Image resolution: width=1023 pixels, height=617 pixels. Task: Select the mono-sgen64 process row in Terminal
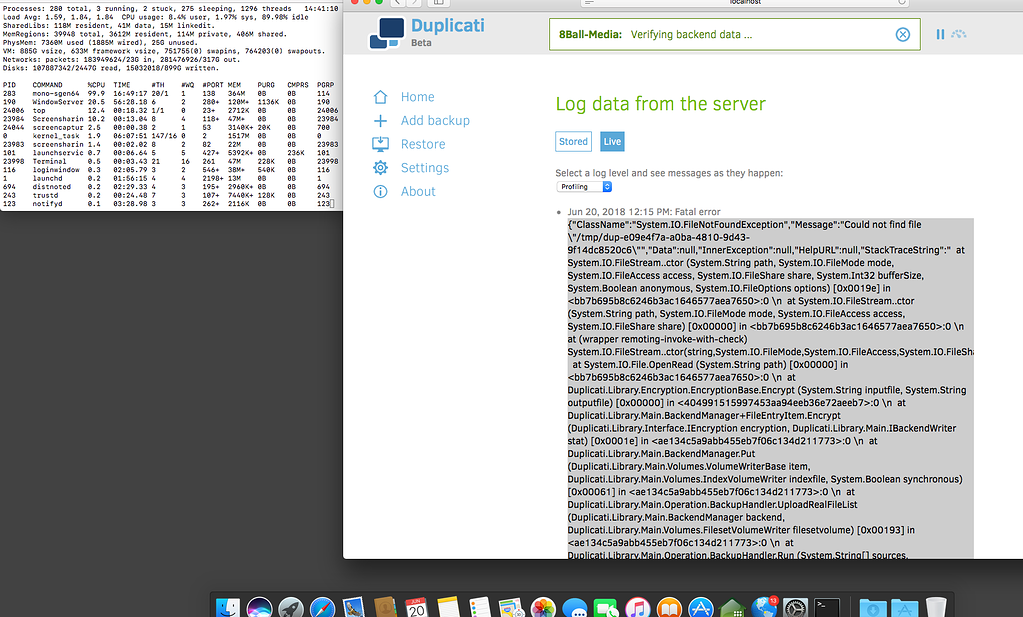pos(170,93)
